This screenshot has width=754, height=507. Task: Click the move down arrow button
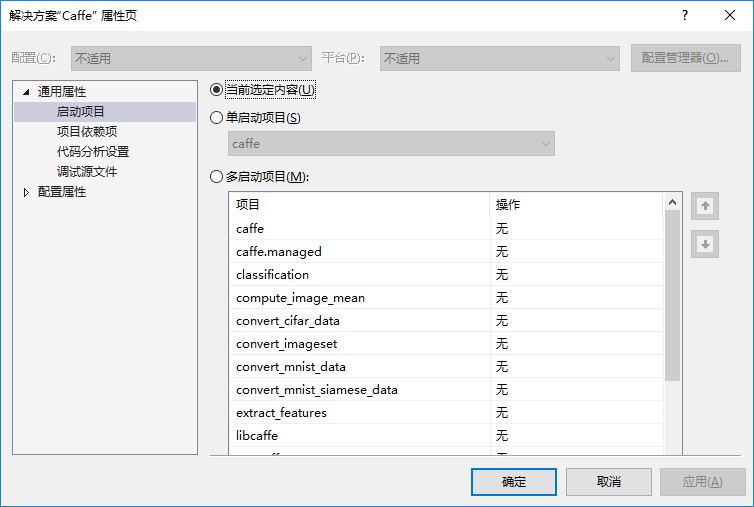[705, 244]
